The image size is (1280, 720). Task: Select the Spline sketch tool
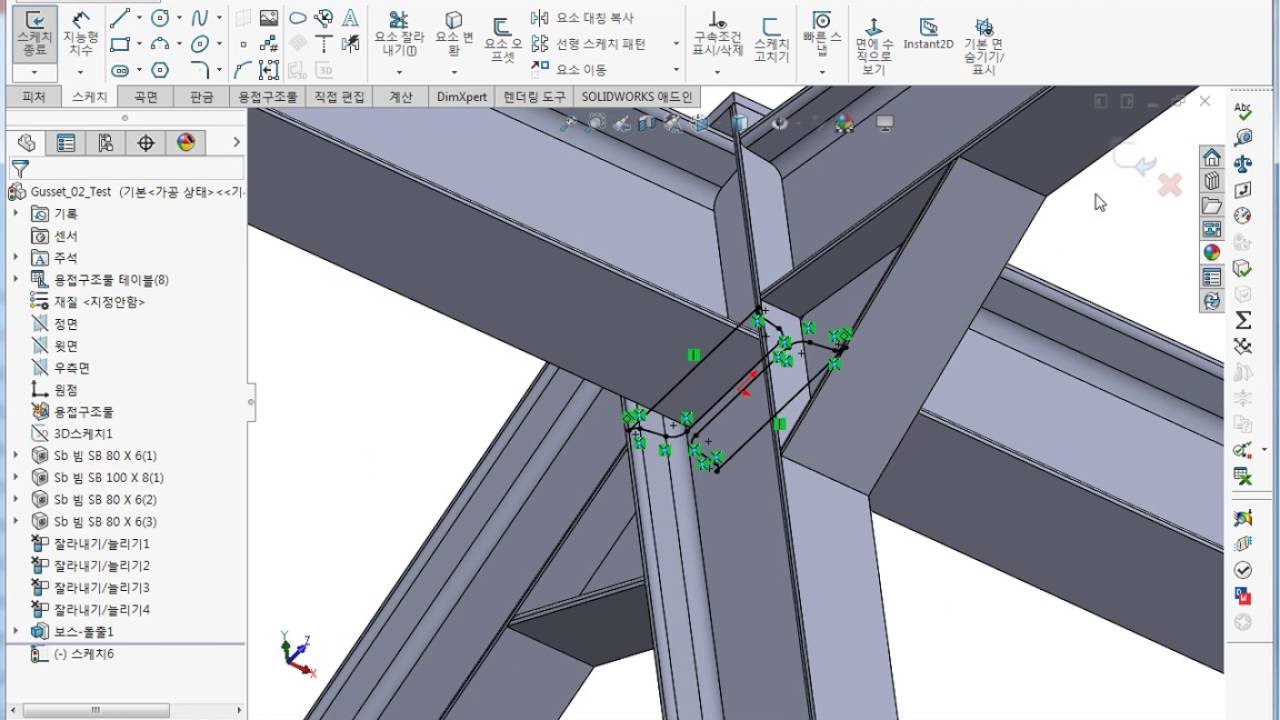coord(200,18)
